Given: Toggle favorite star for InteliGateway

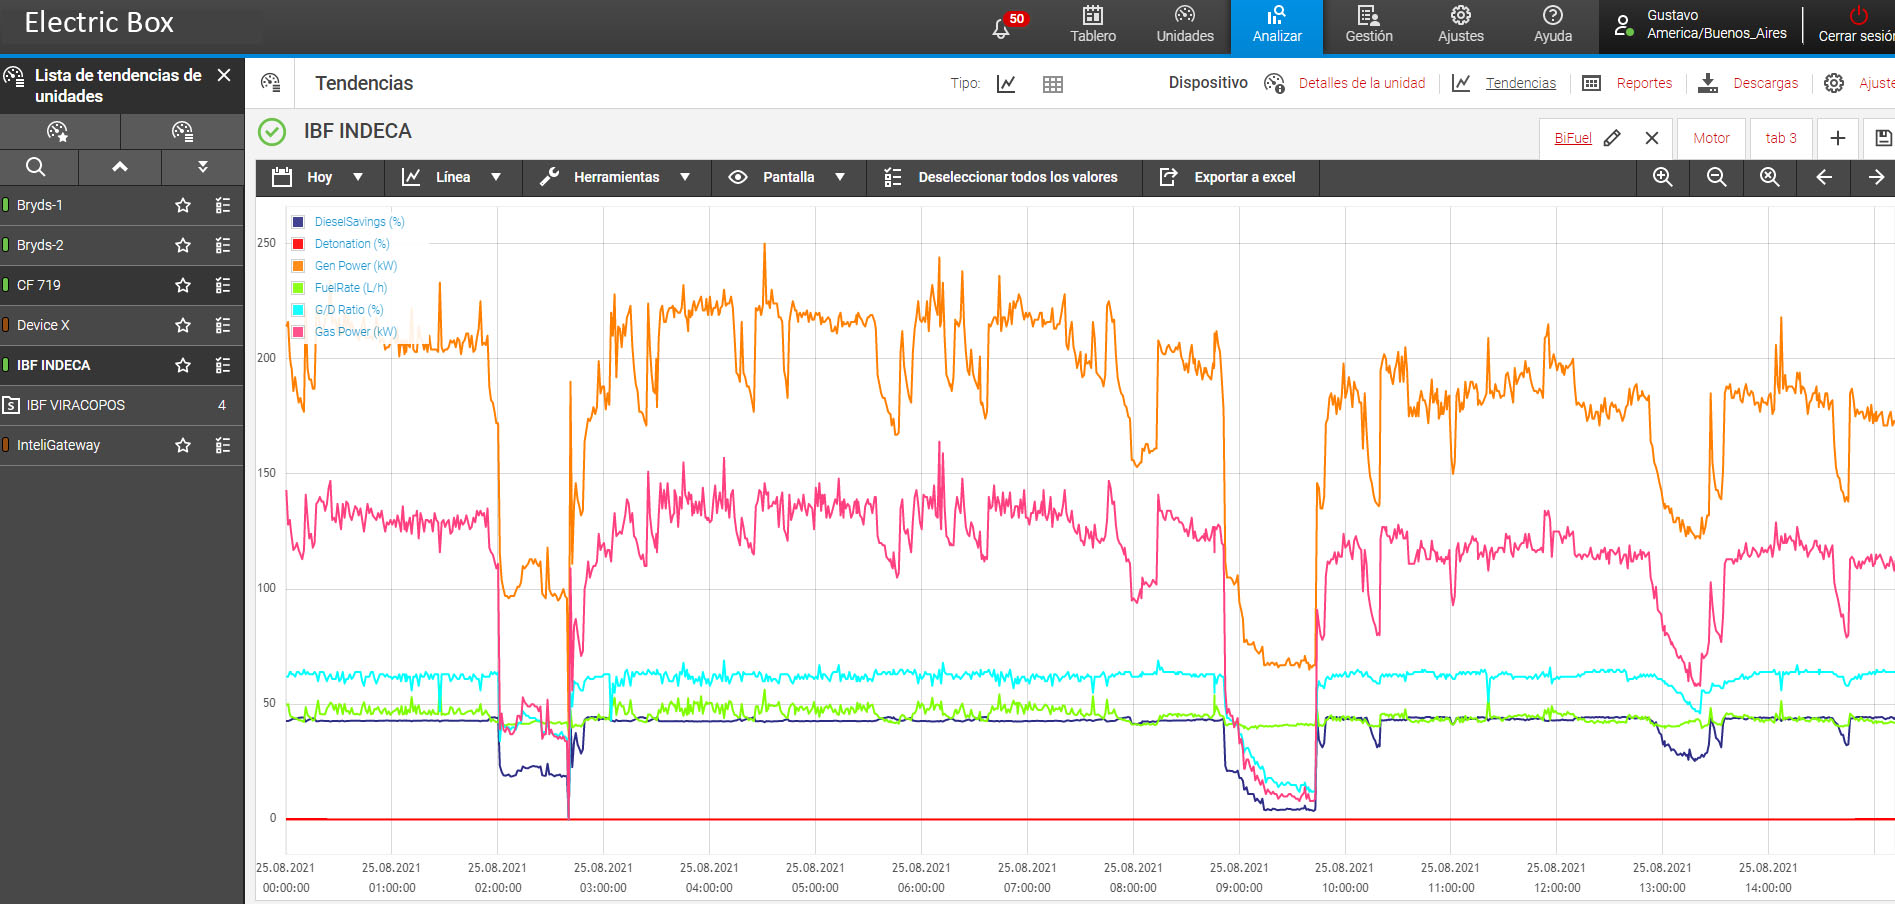Looking at the screenshot, I should coord(183,445).
